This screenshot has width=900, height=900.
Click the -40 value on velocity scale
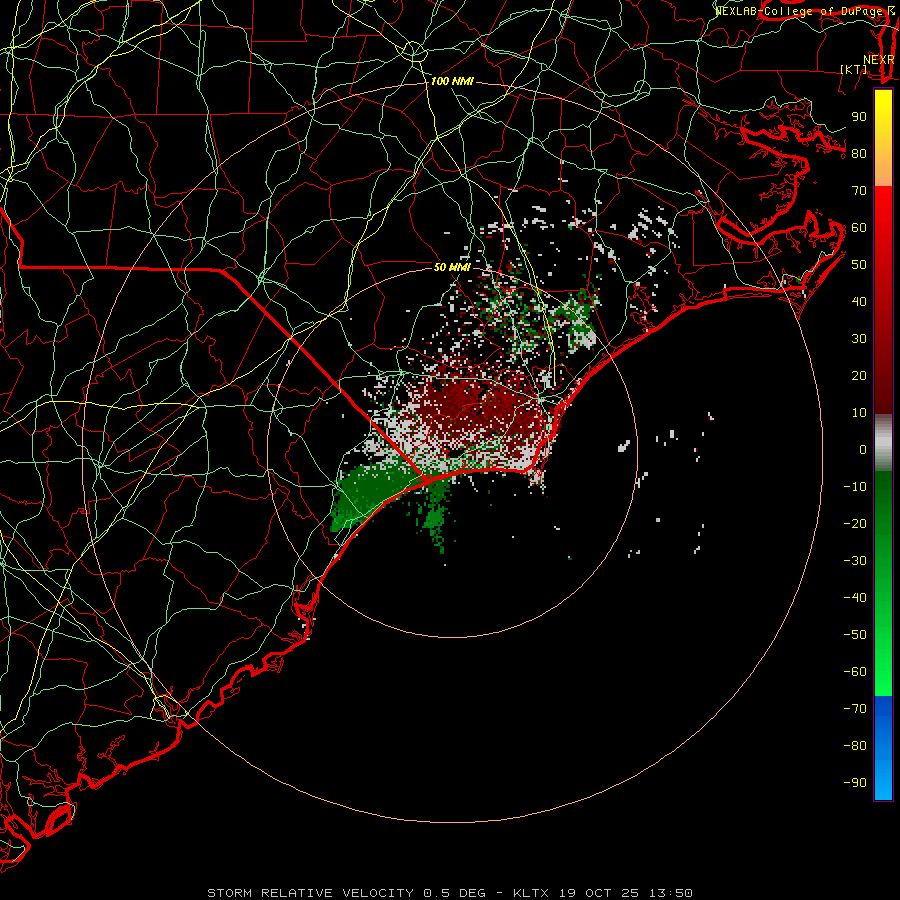click(855, 598)
